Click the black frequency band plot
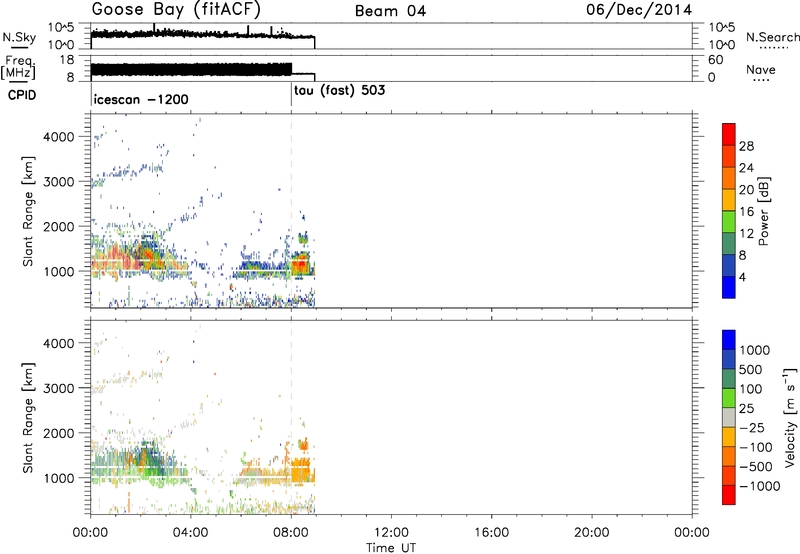This screenshot has height=554, width=800. coord(191,69)
